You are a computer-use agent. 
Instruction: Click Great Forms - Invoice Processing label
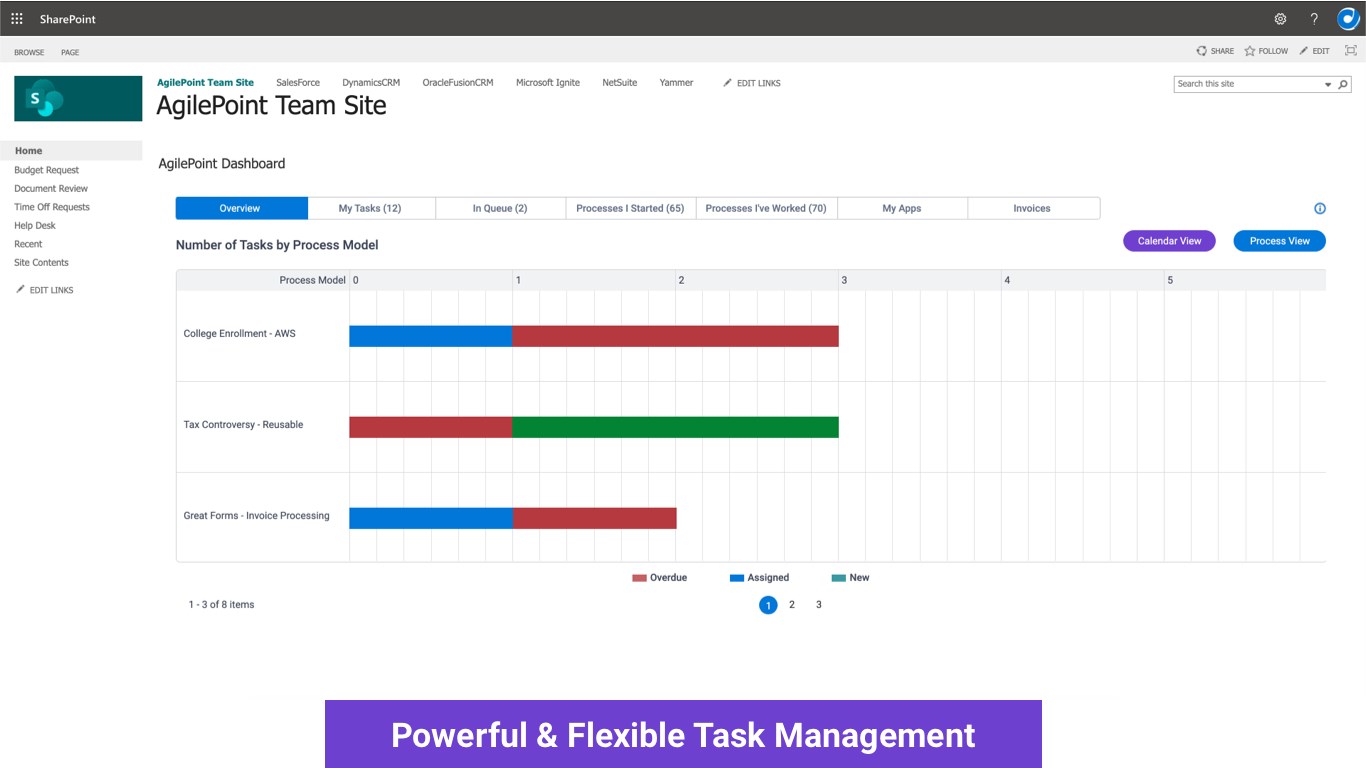pos(256,516)
